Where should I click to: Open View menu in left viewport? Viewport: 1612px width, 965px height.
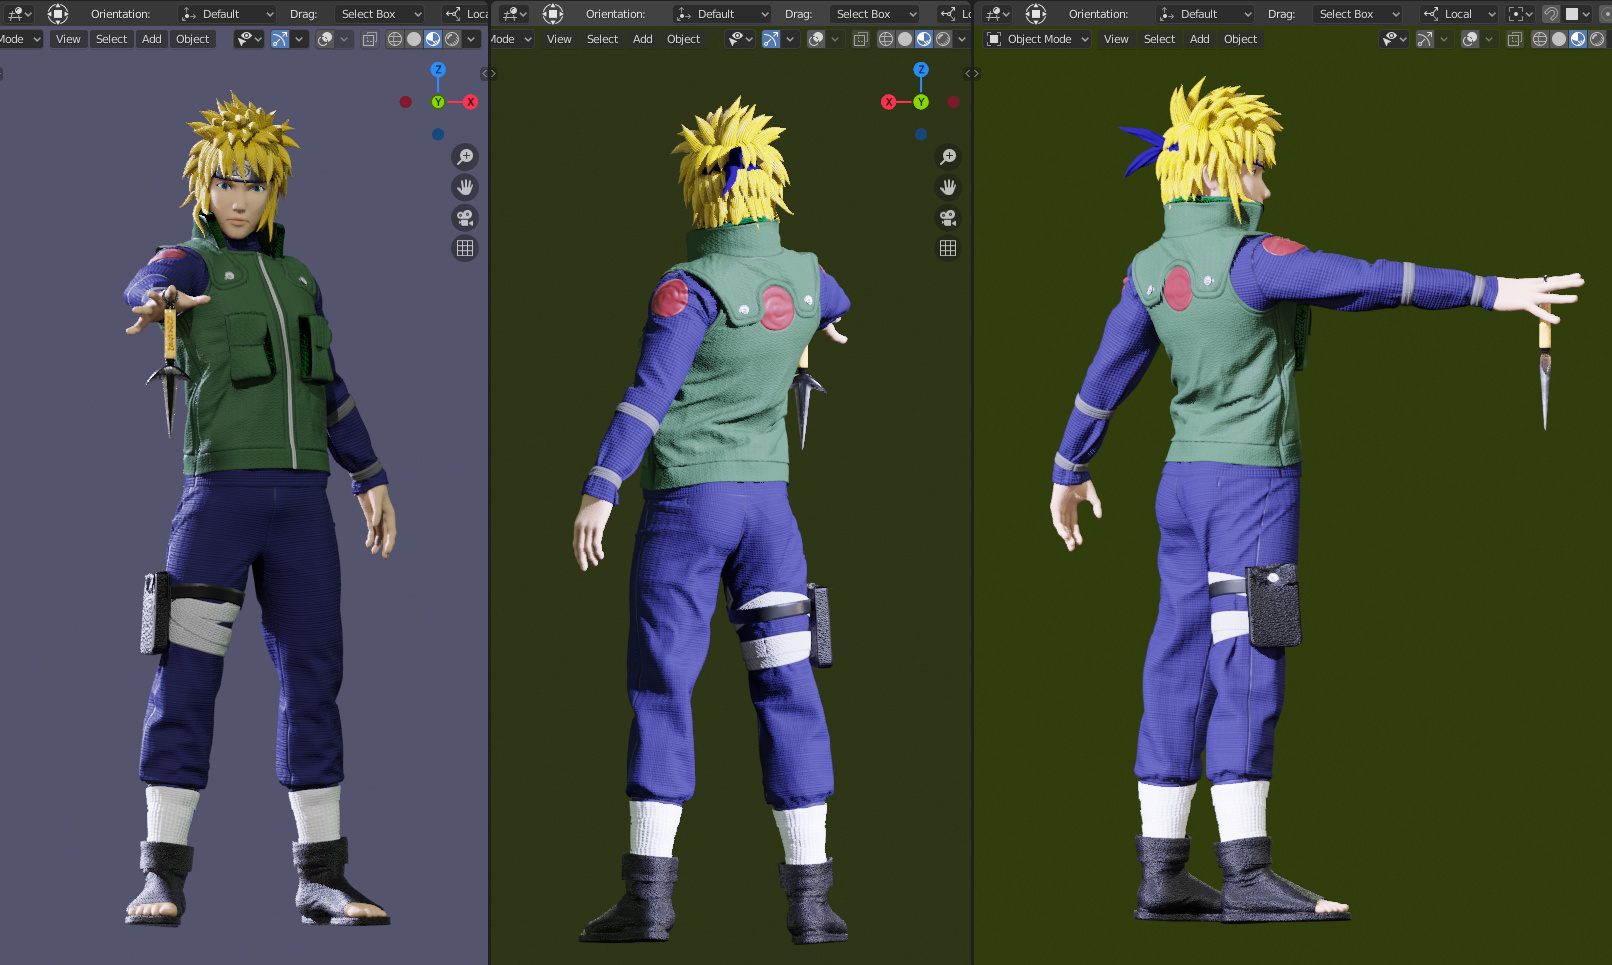[68, 39]
